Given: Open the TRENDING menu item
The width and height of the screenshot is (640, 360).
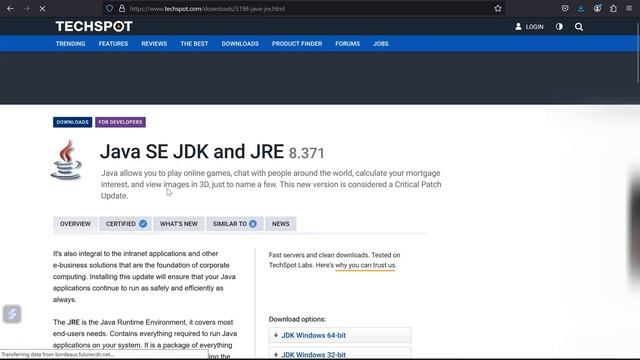Looking at the screenshot, I should [71, 44].
